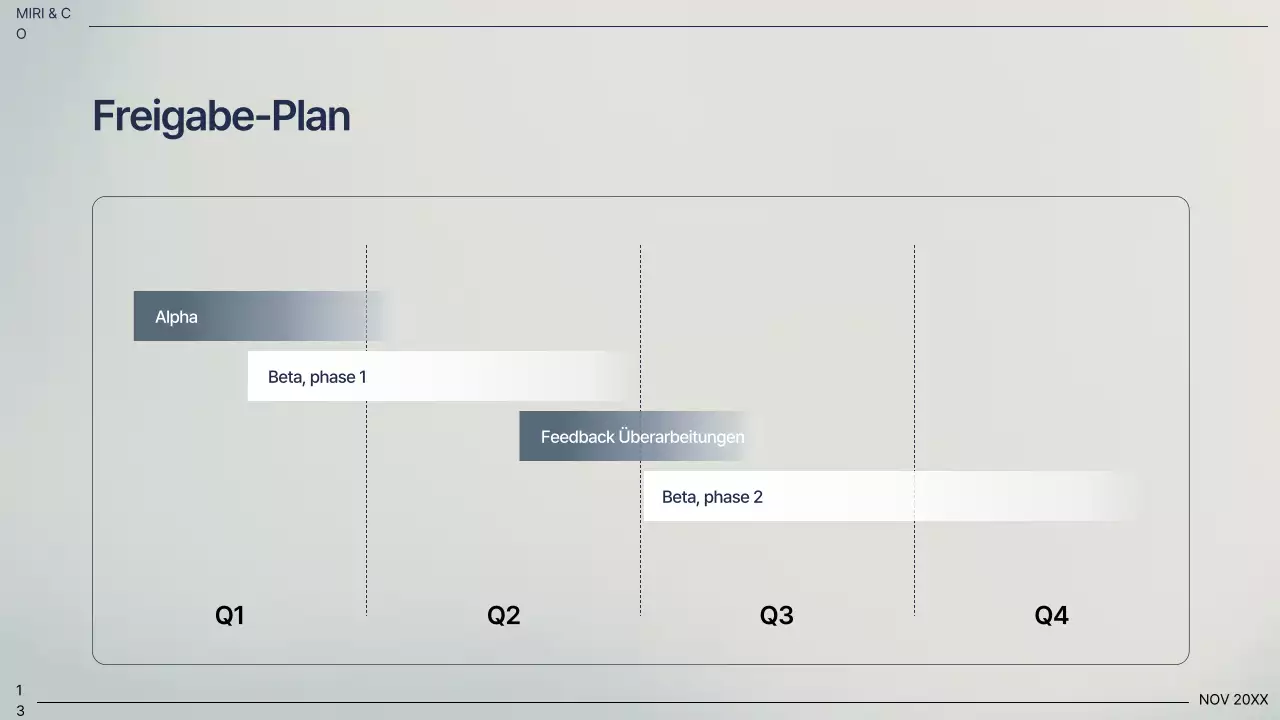Click the Q3 quarter label
This screenshot has width=1280, height=720.
[x=776, y=615]
